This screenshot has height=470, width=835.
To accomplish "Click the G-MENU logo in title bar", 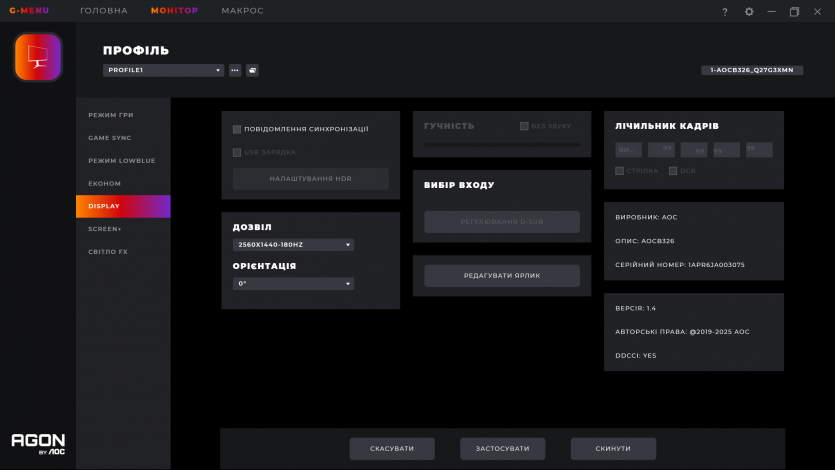I will (x=29, y=11).
